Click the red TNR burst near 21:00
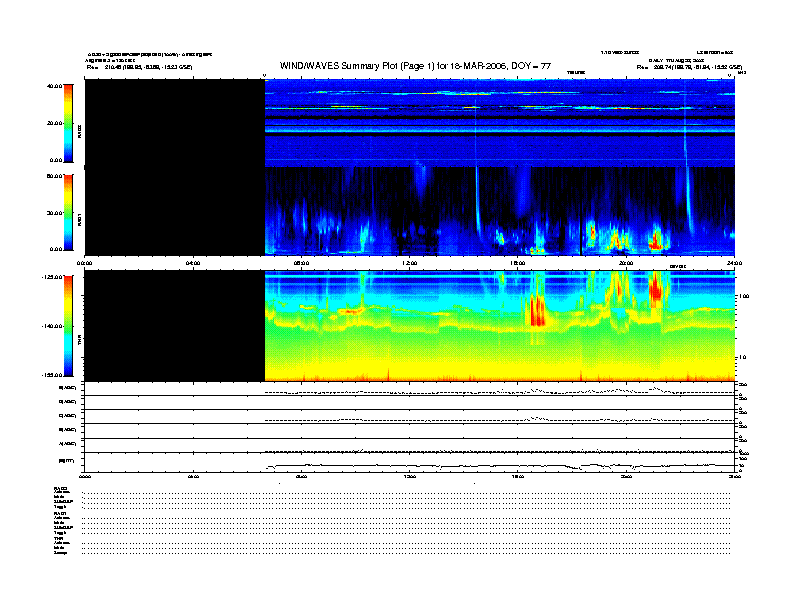The image size is (792, 612). [655, 289]
